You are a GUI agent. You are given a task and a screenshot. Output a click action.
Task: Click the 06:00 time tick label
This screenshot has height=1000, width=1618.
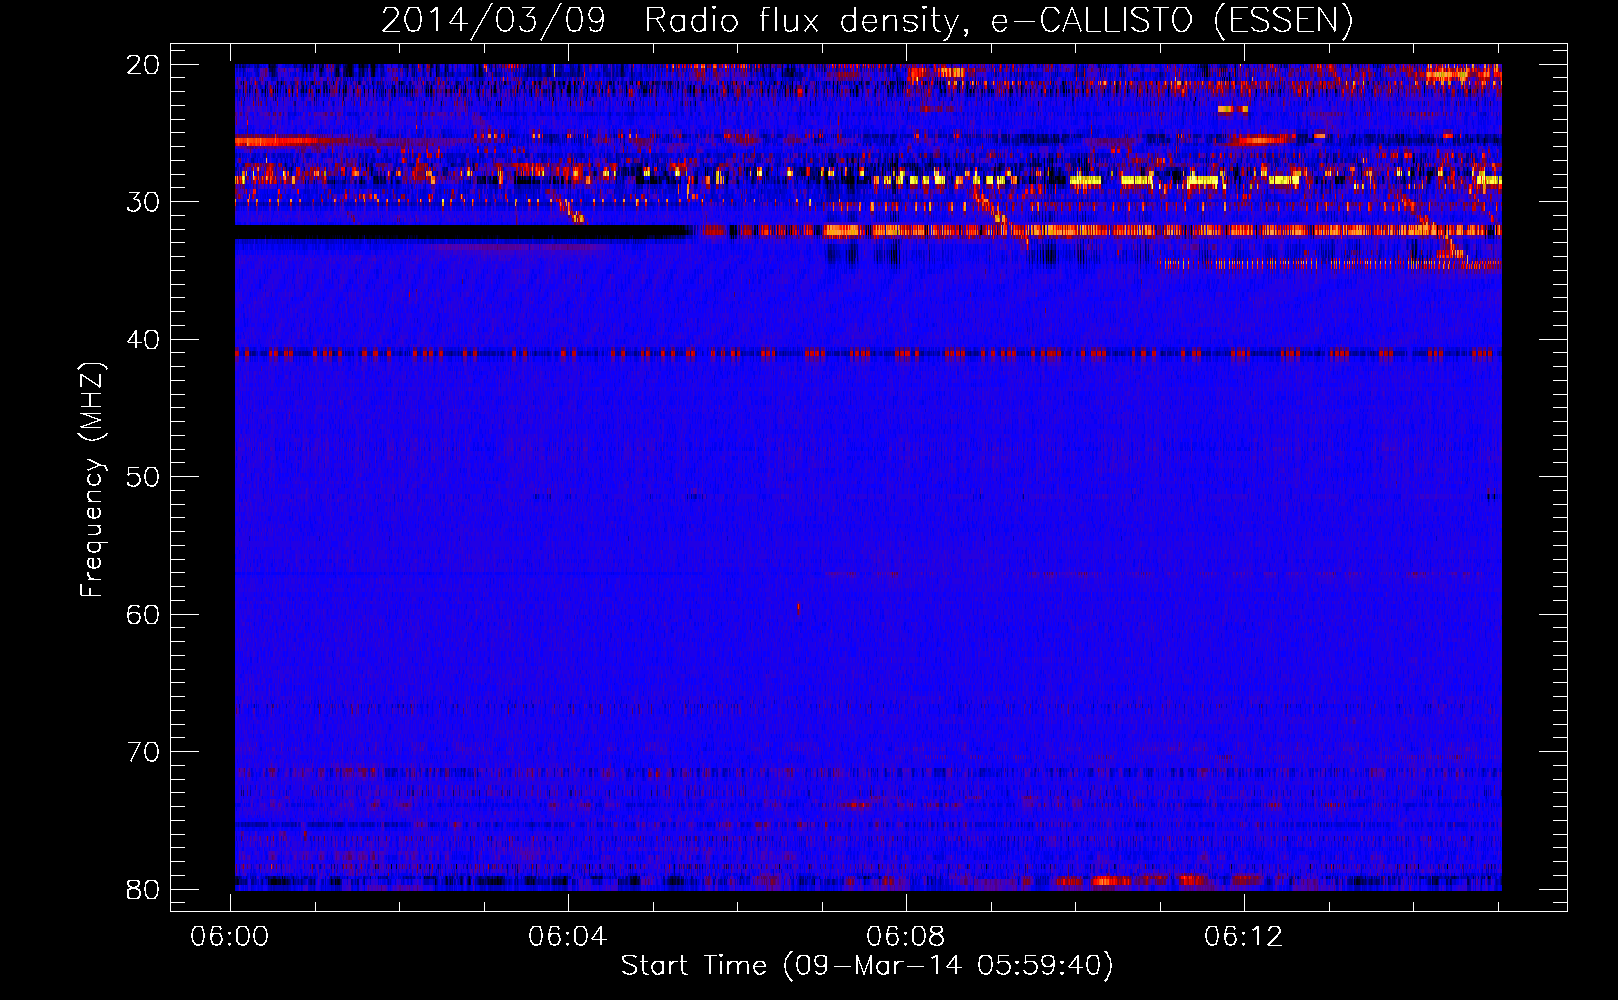[230, 937]
